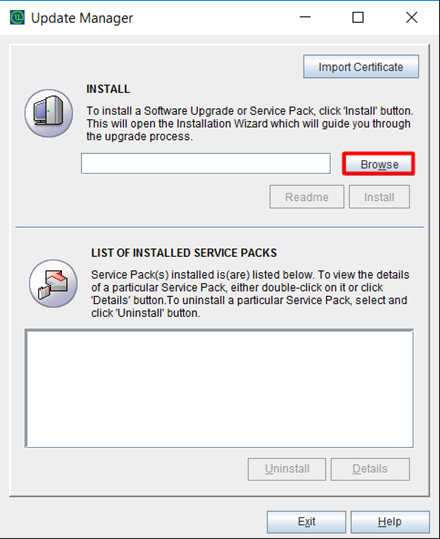Click the grayed-out Install button
The height and width of the screenshot is (539, 440).
coord(379,197)
